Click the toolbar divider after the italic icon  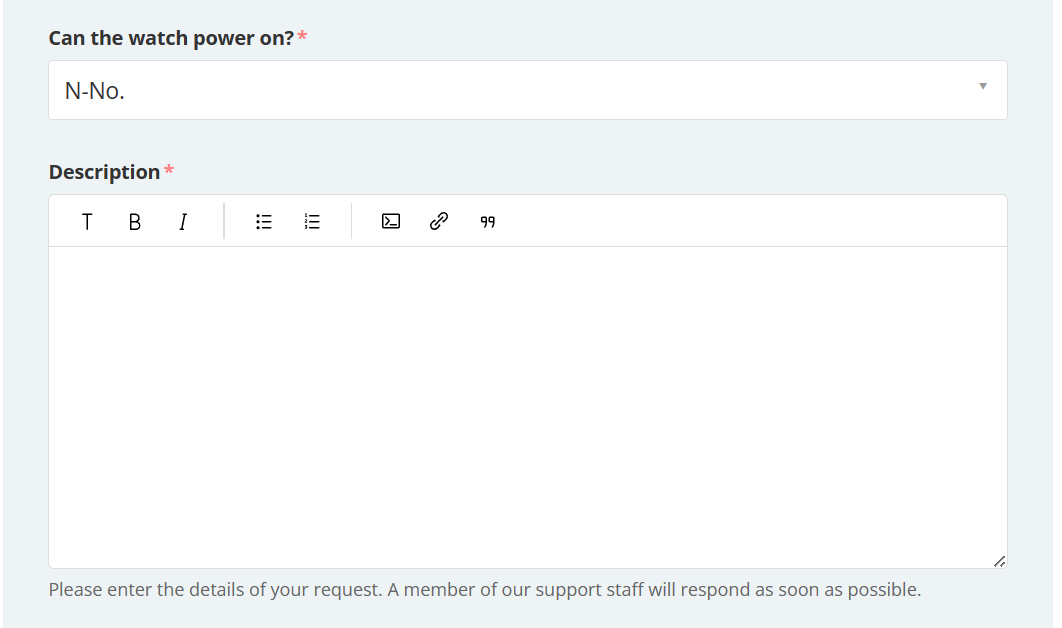224,221
